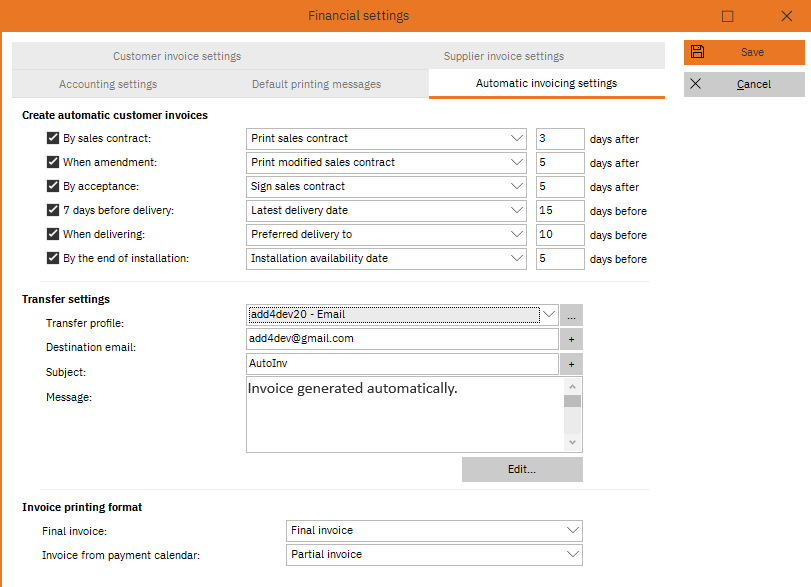Open the ellipsis browse icon beside Transfer profile

coord(570,314)
